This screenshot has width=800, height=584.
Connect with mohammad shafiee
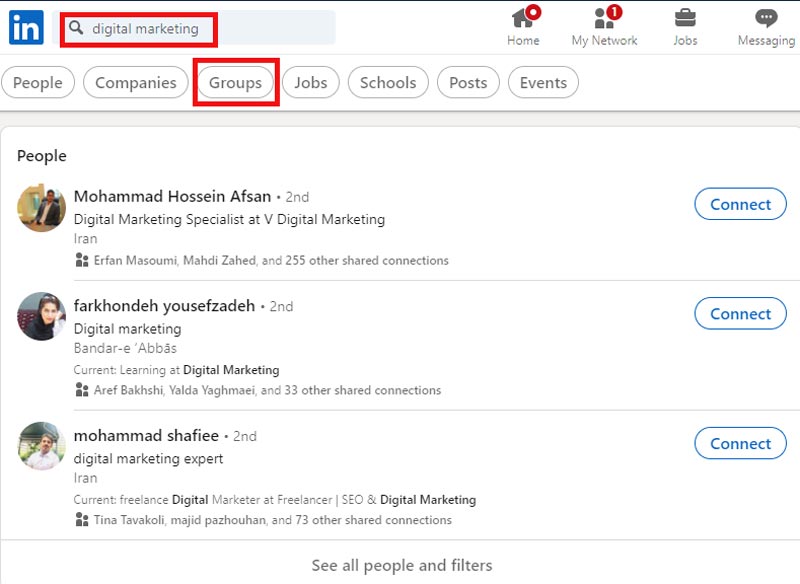coord(740,443)
